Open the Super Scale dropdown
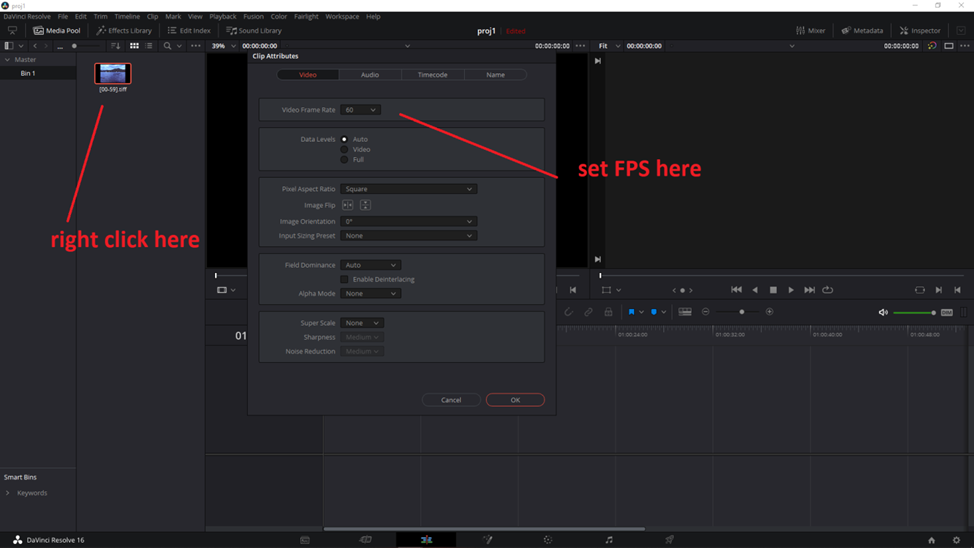Screen dimensions: 974x548 click(x=362, y=323)
